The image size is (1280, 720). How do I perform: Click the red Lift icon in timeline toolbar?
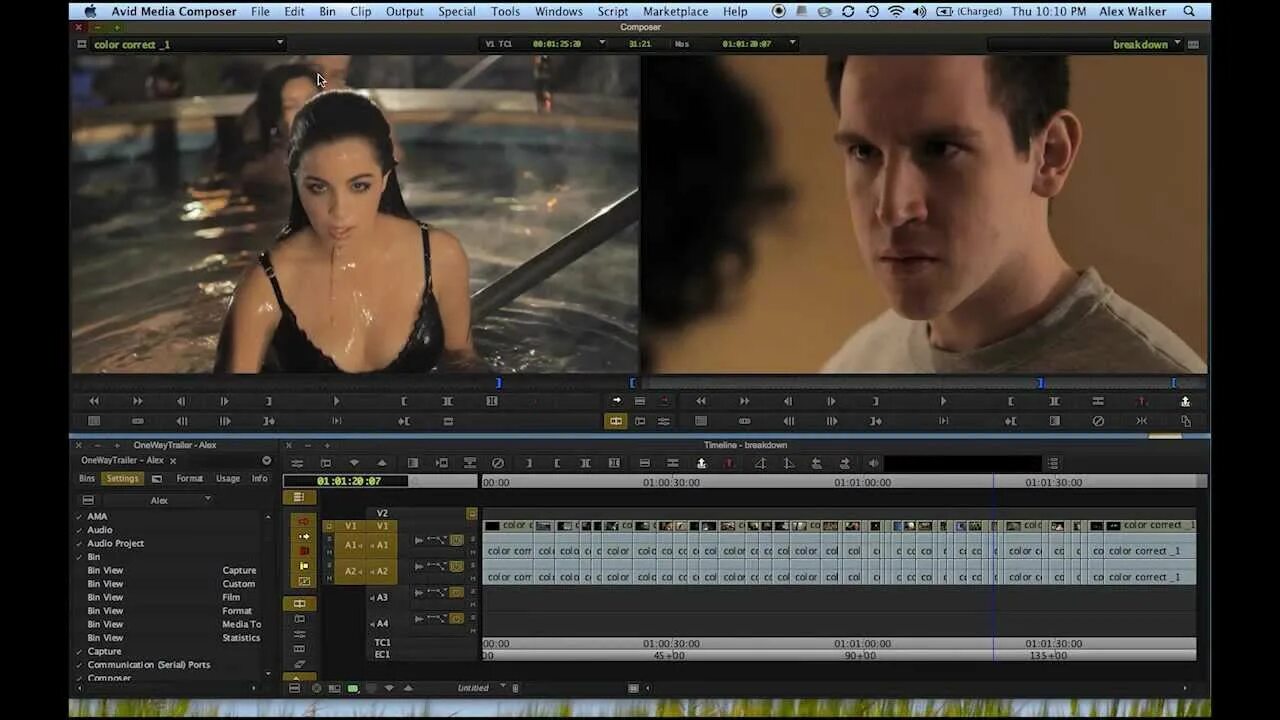pyautogui.click(x=729, y=463)
